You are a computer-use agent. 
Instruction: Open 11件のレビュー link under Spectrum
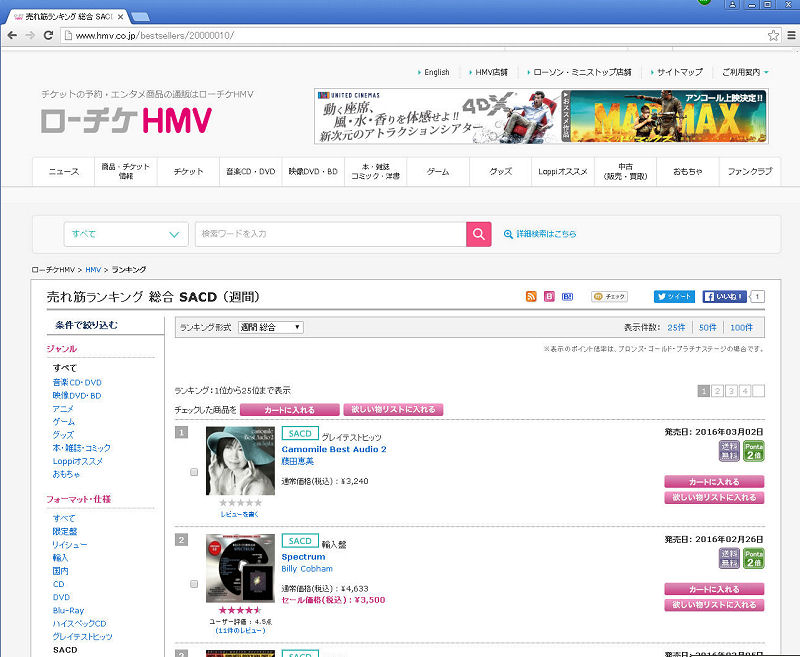[x=240, y=630]
